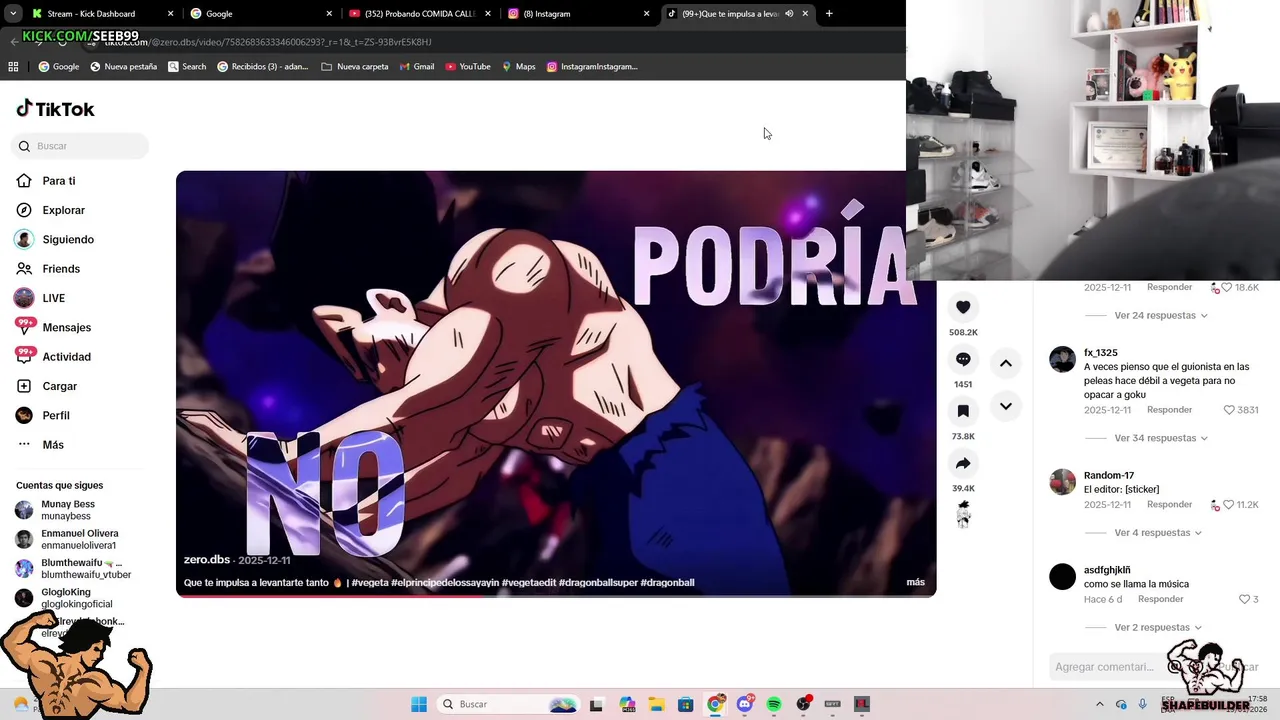Click the Agregar comentario field
This screenshot has height=720, width=1280.
tap(1106, 667)
